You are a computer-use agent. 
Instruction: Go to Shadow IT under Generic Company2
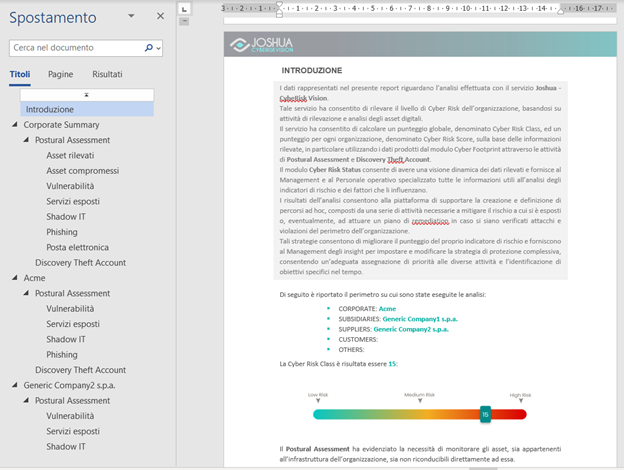point(66,447)
